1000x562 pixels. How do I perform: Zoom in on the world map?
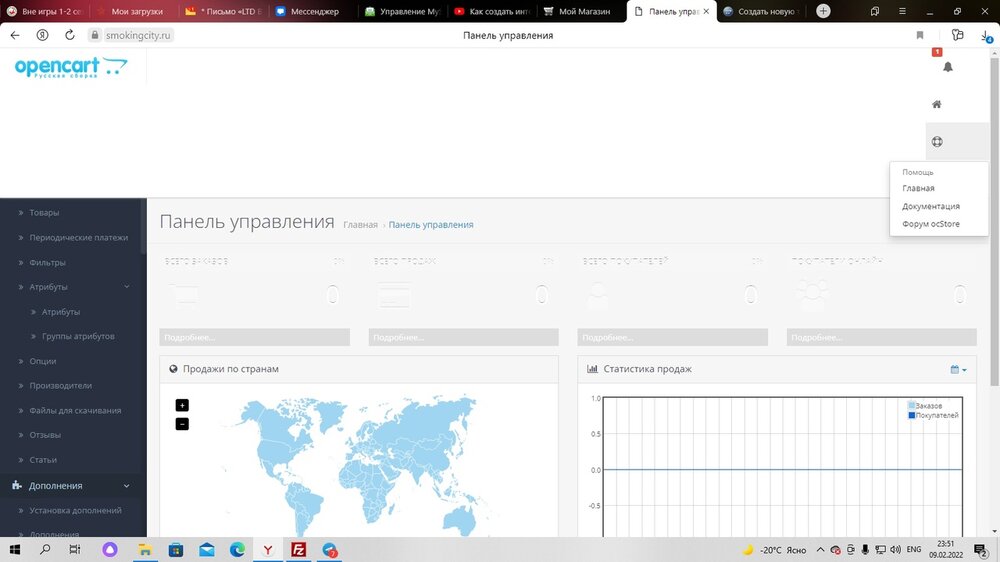coord(182,405)
